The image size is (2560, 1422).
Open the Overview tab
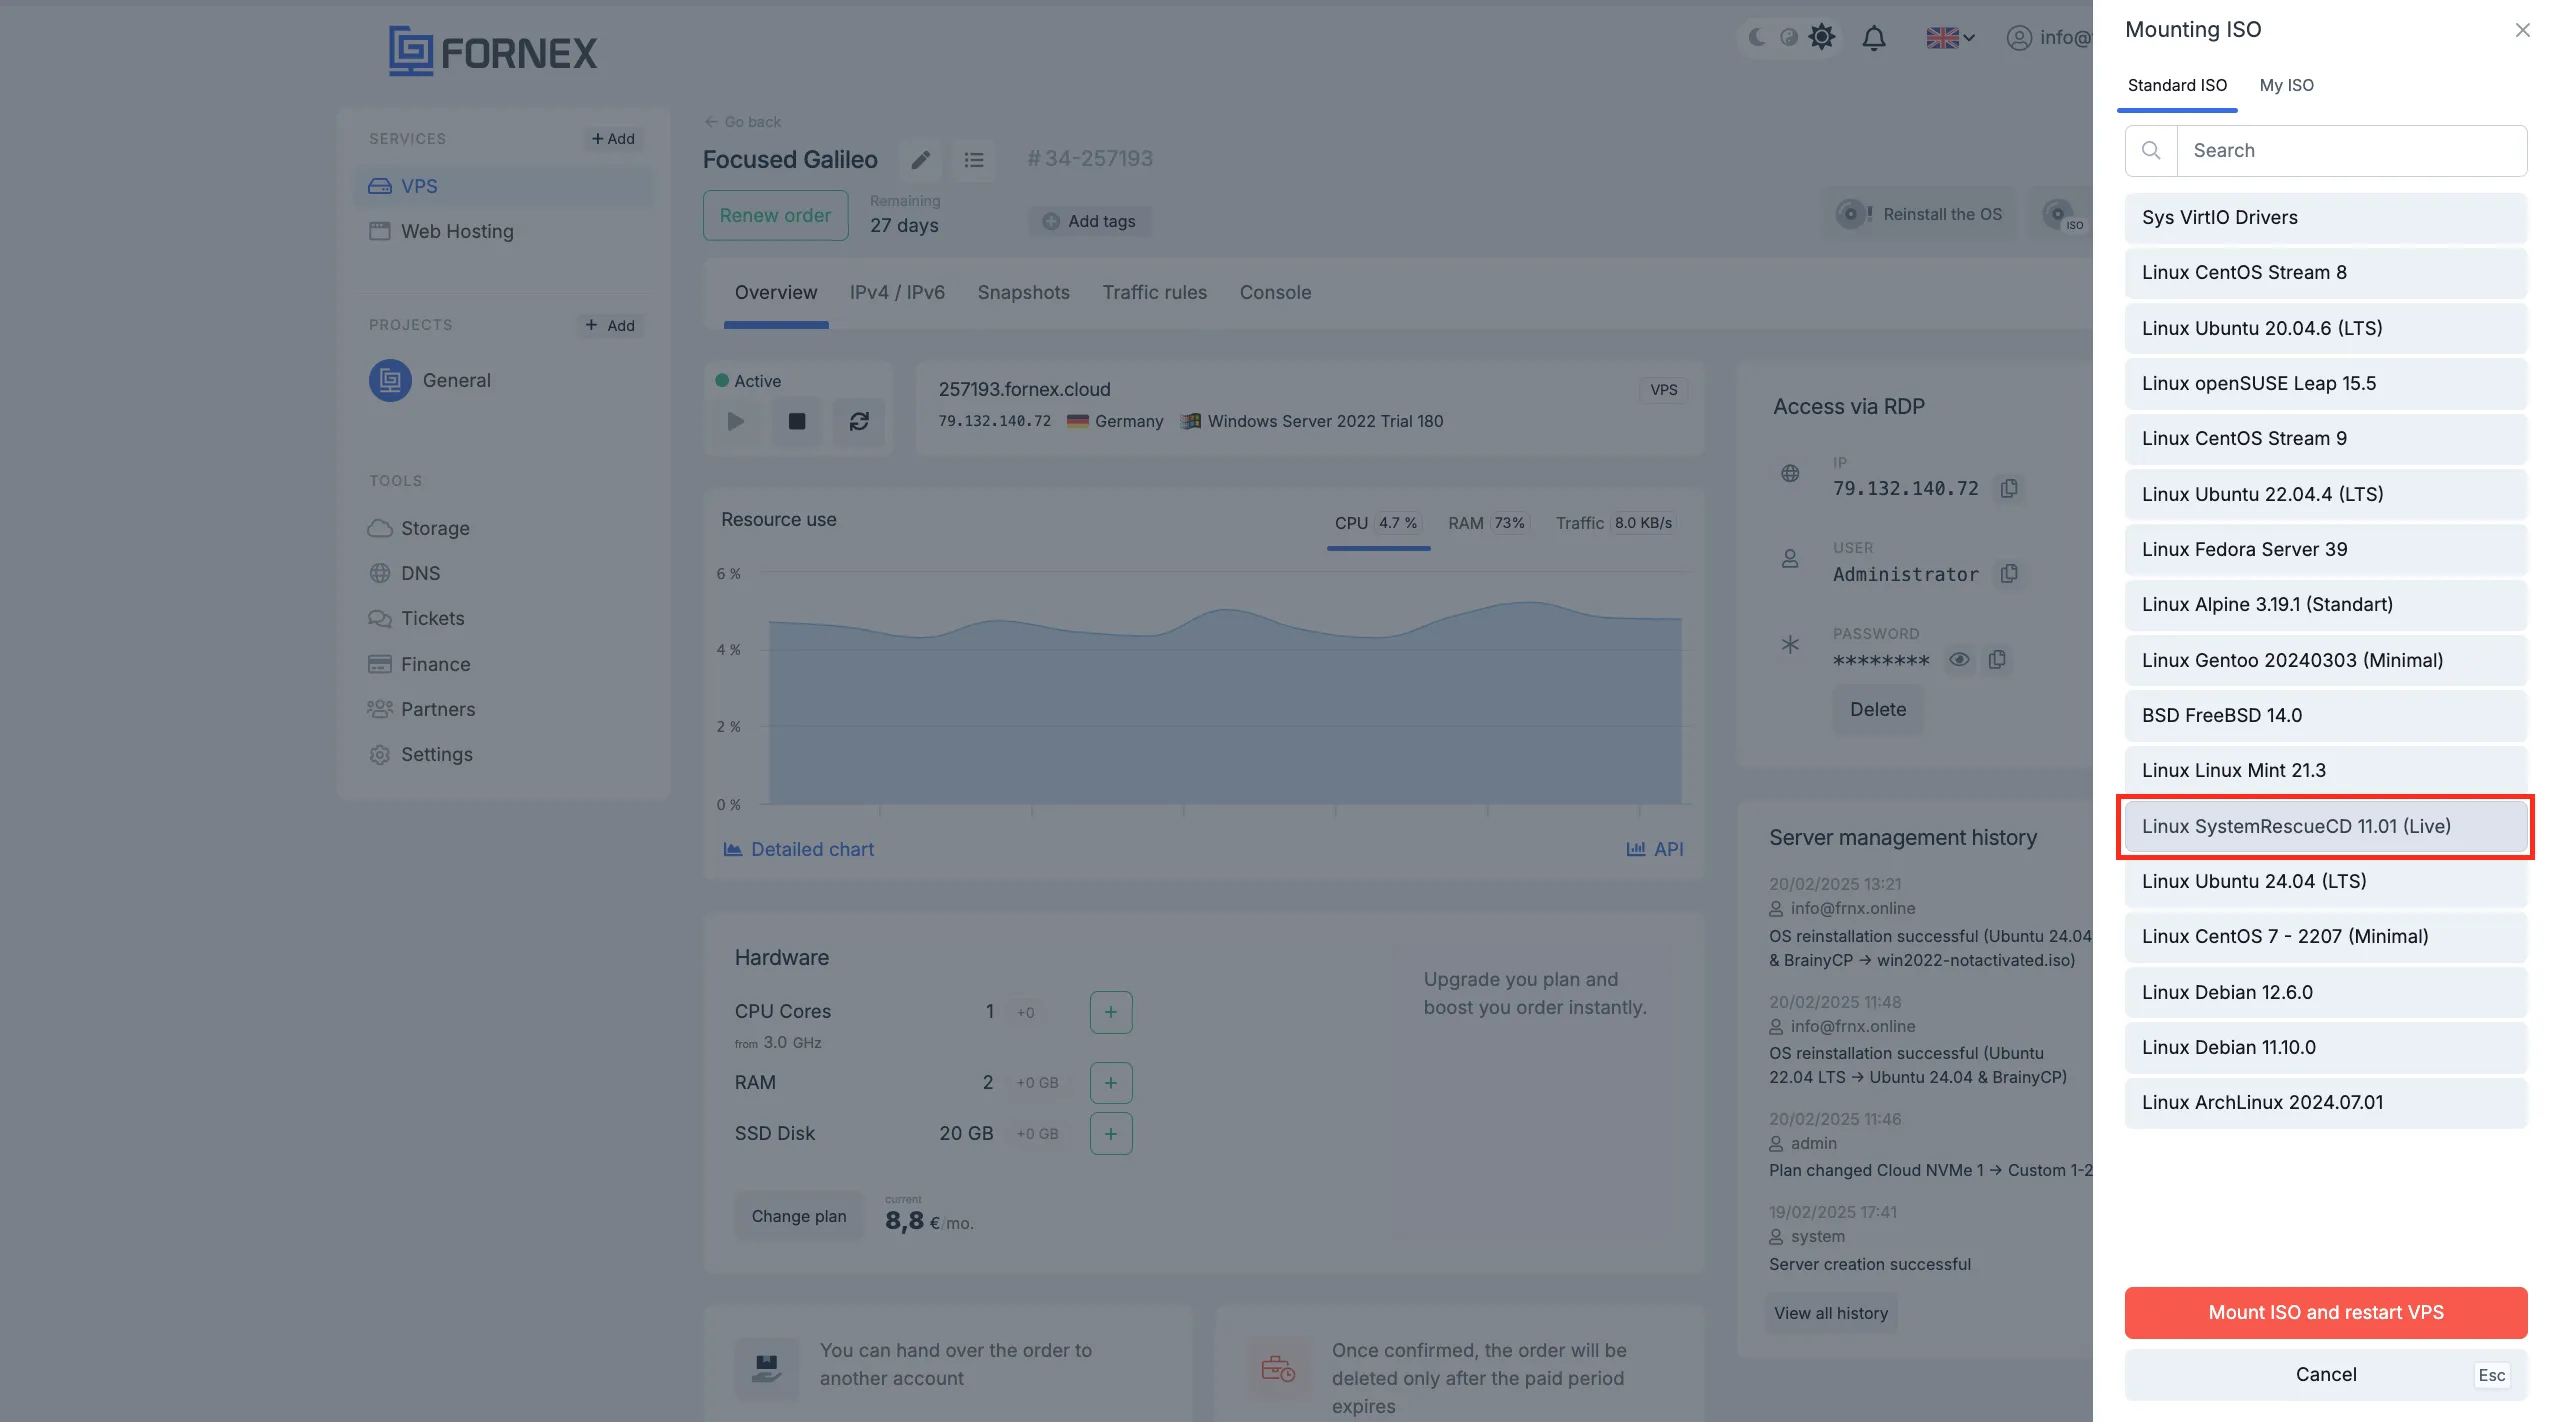coord(776,293)
